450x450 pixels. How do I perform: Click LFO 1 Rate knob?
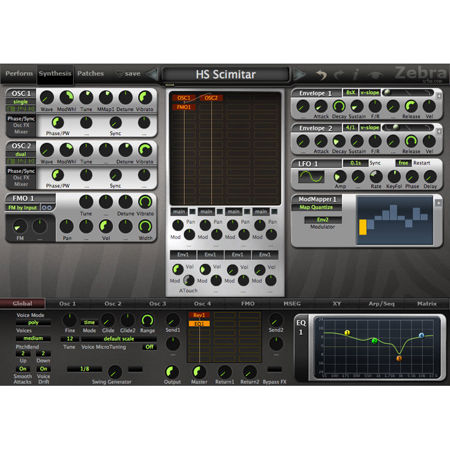click(x=376, y=176)
